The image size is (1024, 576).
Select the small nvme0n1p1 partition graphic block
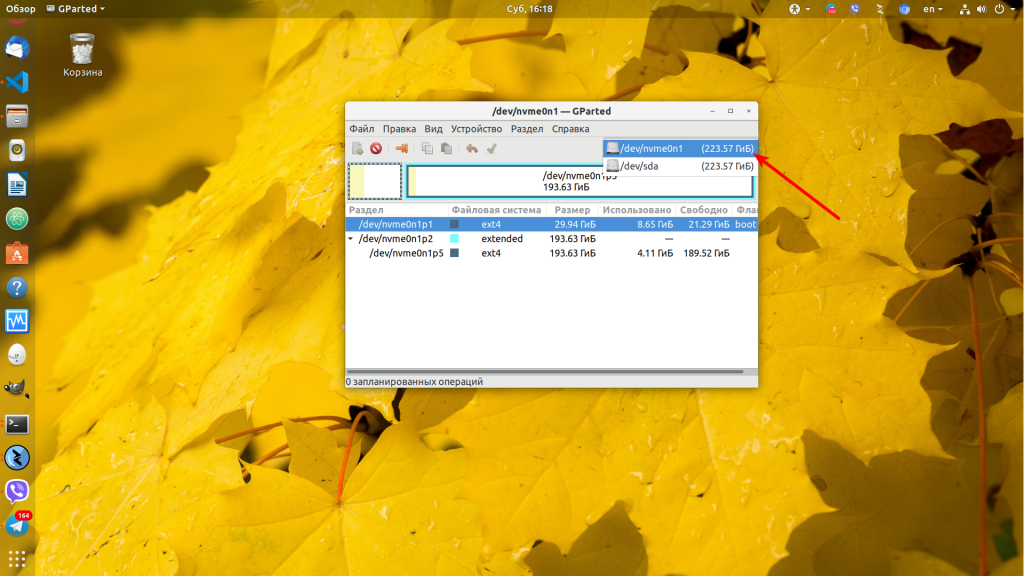tap(375, 181)
